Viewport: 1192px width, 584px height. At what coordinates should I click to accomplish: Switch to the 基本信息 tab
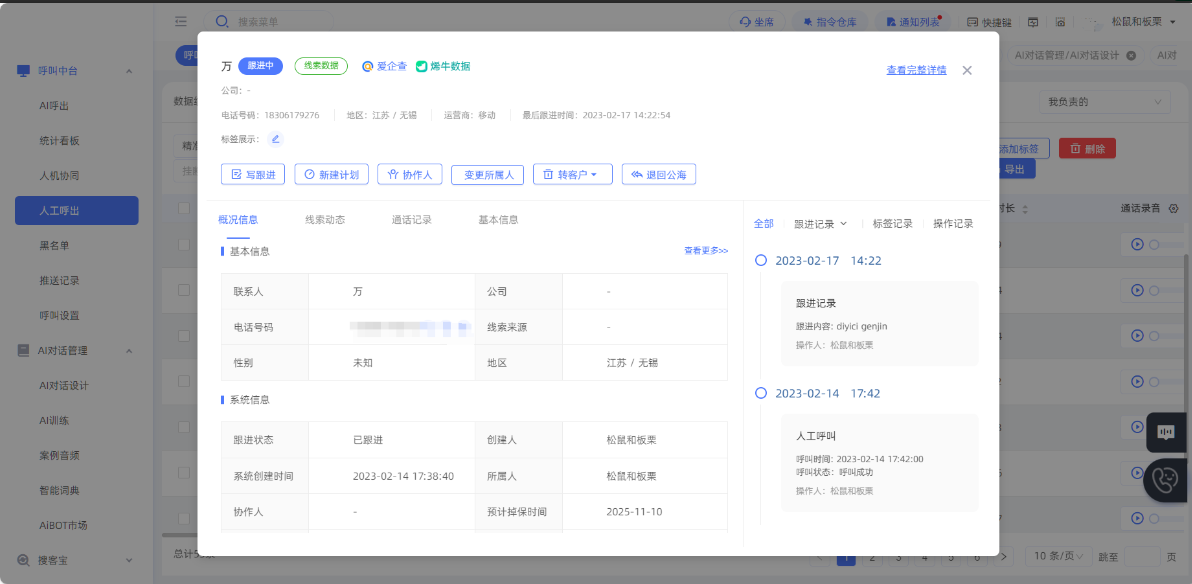[x=498, y=220]
